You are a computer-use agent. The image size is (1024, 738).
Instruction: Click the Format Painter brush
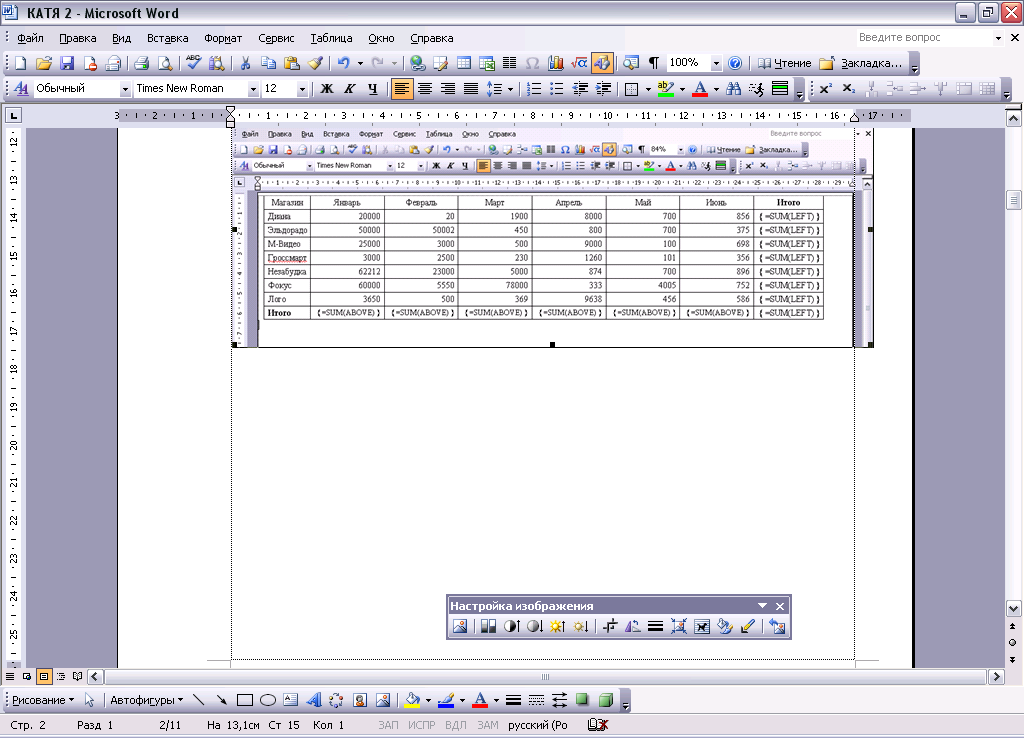pos(315,63)
